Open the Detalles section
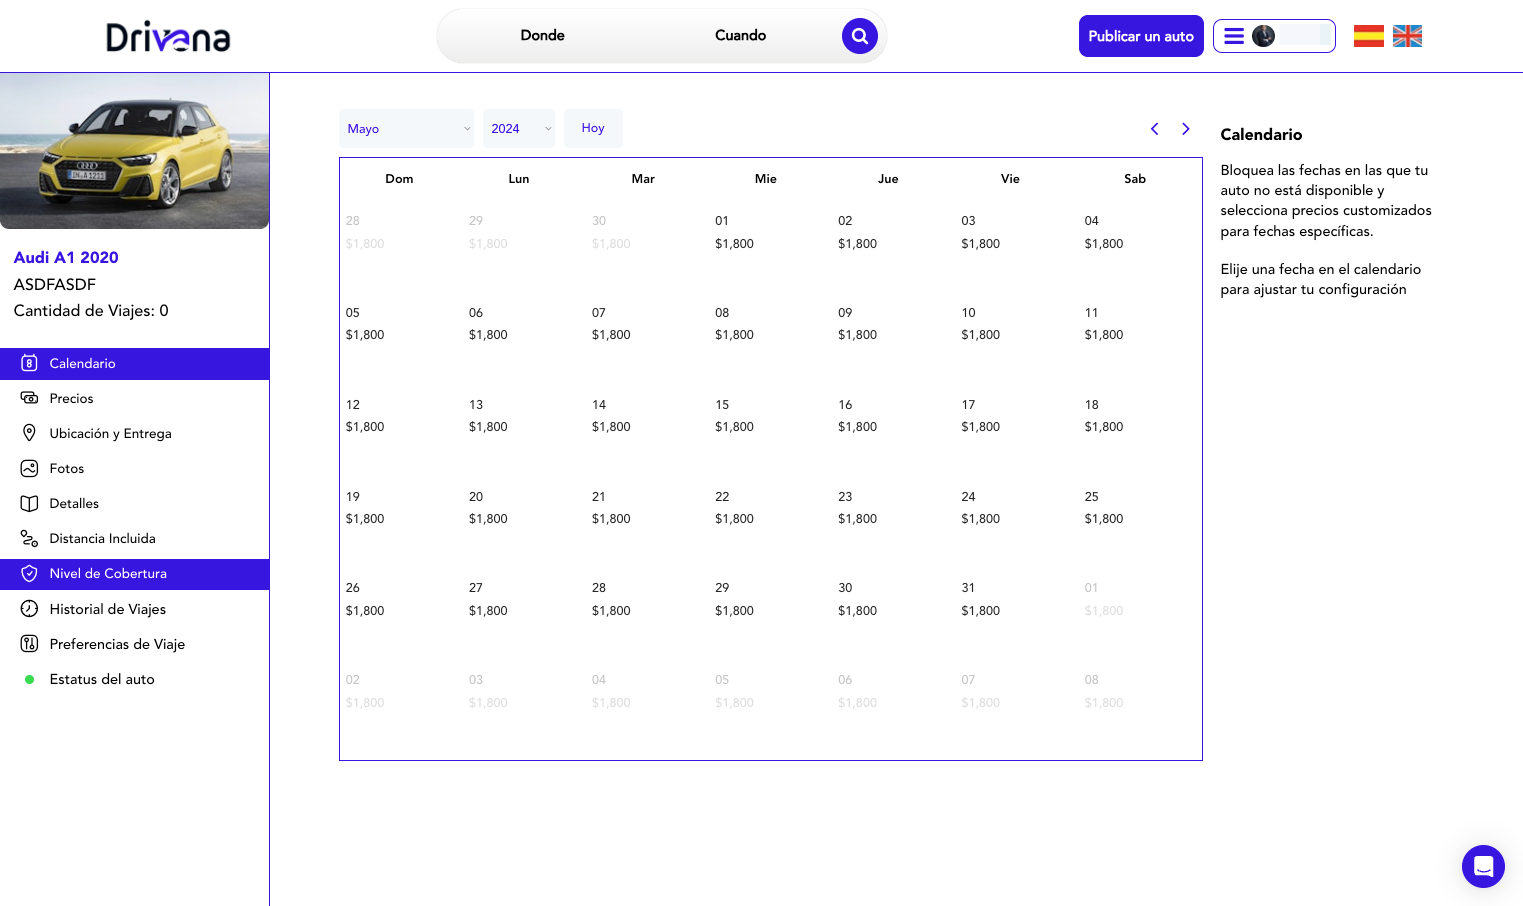Screen dimensions: 1523x906 135,503
